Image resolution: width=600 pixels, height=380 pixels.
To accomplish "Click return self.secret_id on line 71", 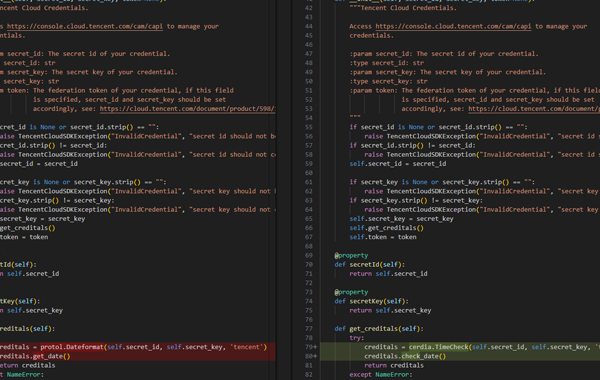I will pyautogui.click(x=388, y=274).
